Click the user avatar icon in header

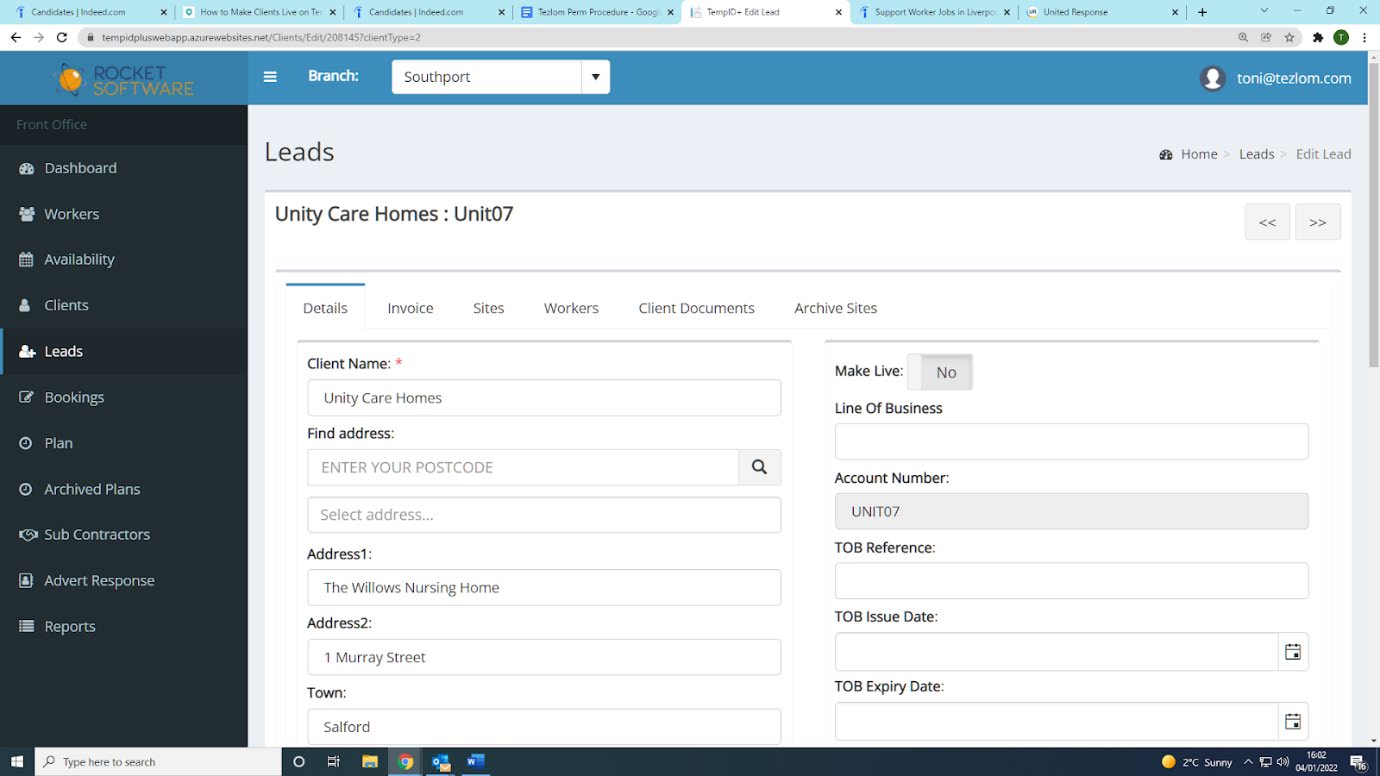pos(1212,78)
